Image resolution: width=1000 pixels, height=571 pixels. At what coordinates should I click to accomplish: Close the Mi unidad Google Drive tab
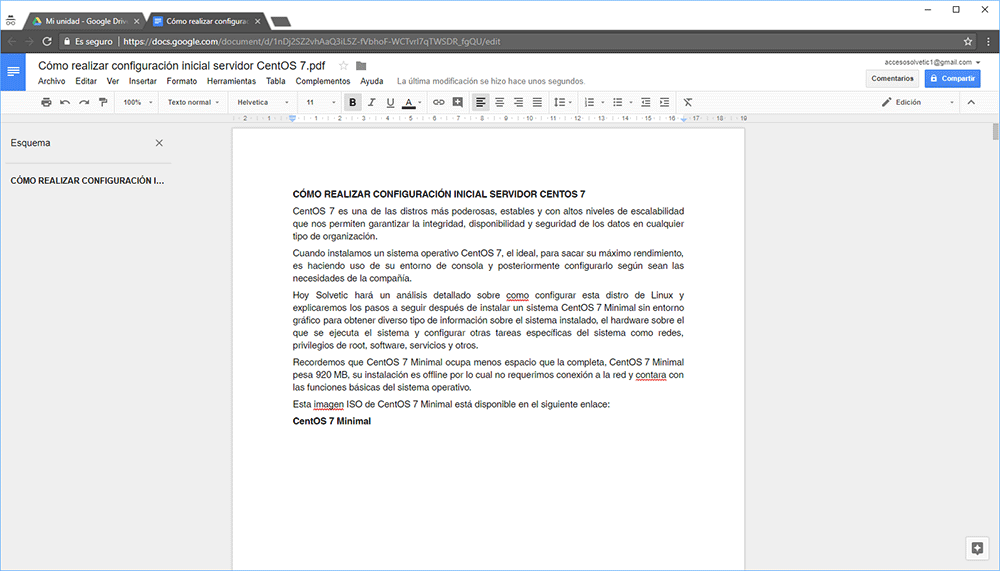136,21
